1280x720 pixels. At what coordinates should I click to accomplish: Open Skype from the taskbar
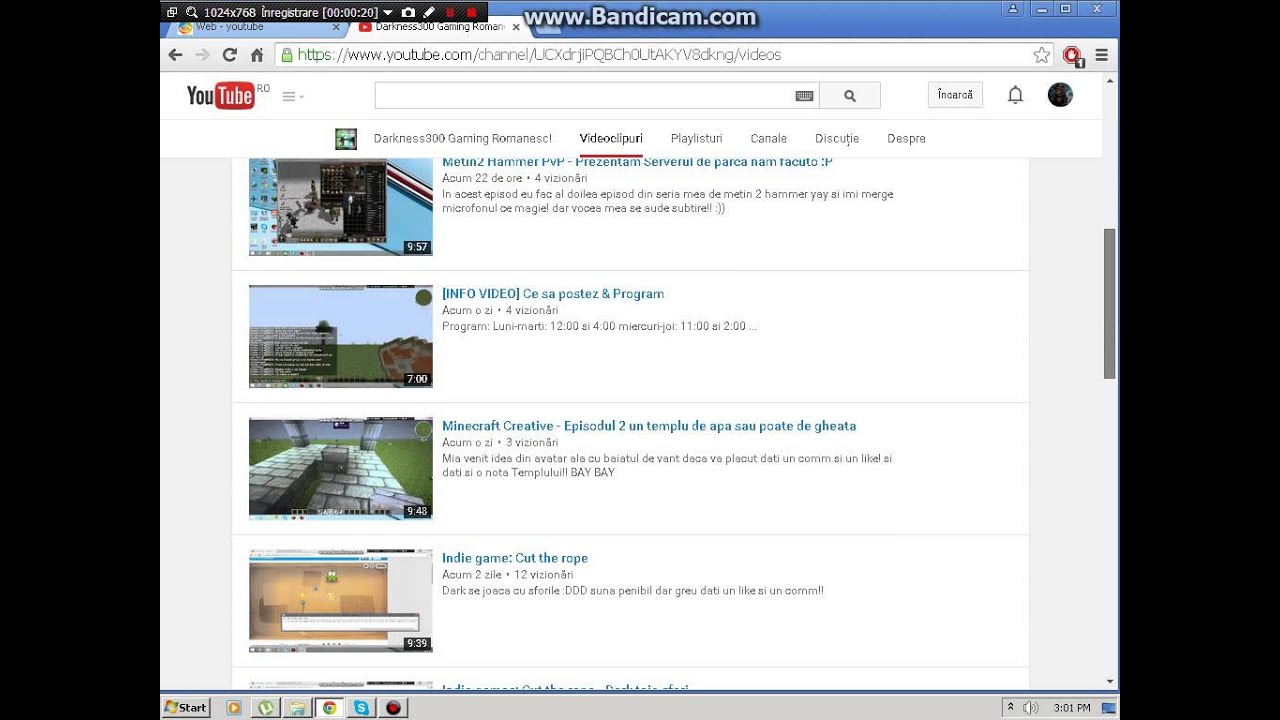[361, 707]
